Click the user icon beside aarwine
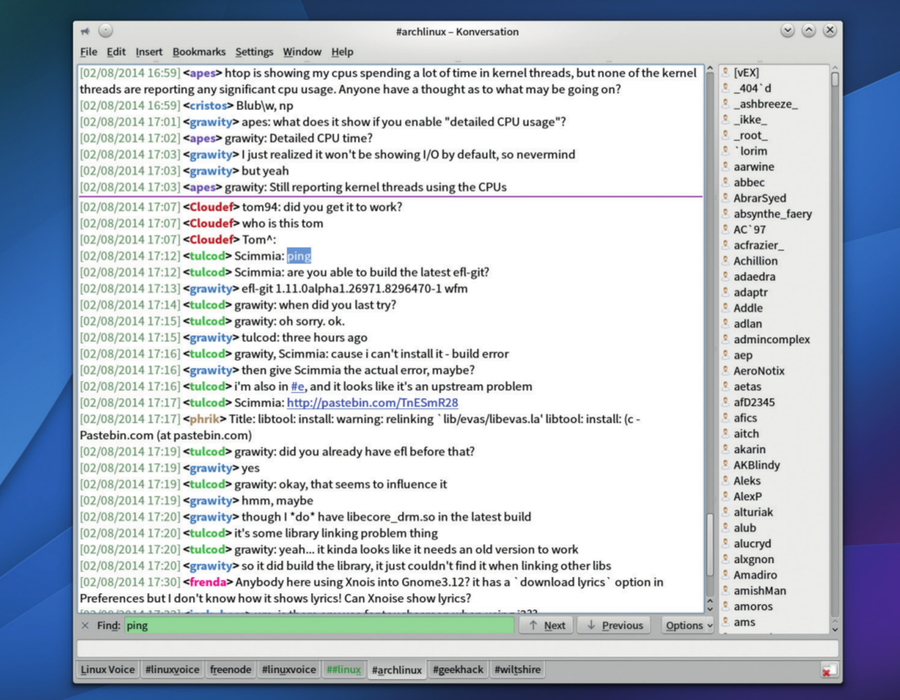The width and height of the screenshot is (900, 700). 726,166
